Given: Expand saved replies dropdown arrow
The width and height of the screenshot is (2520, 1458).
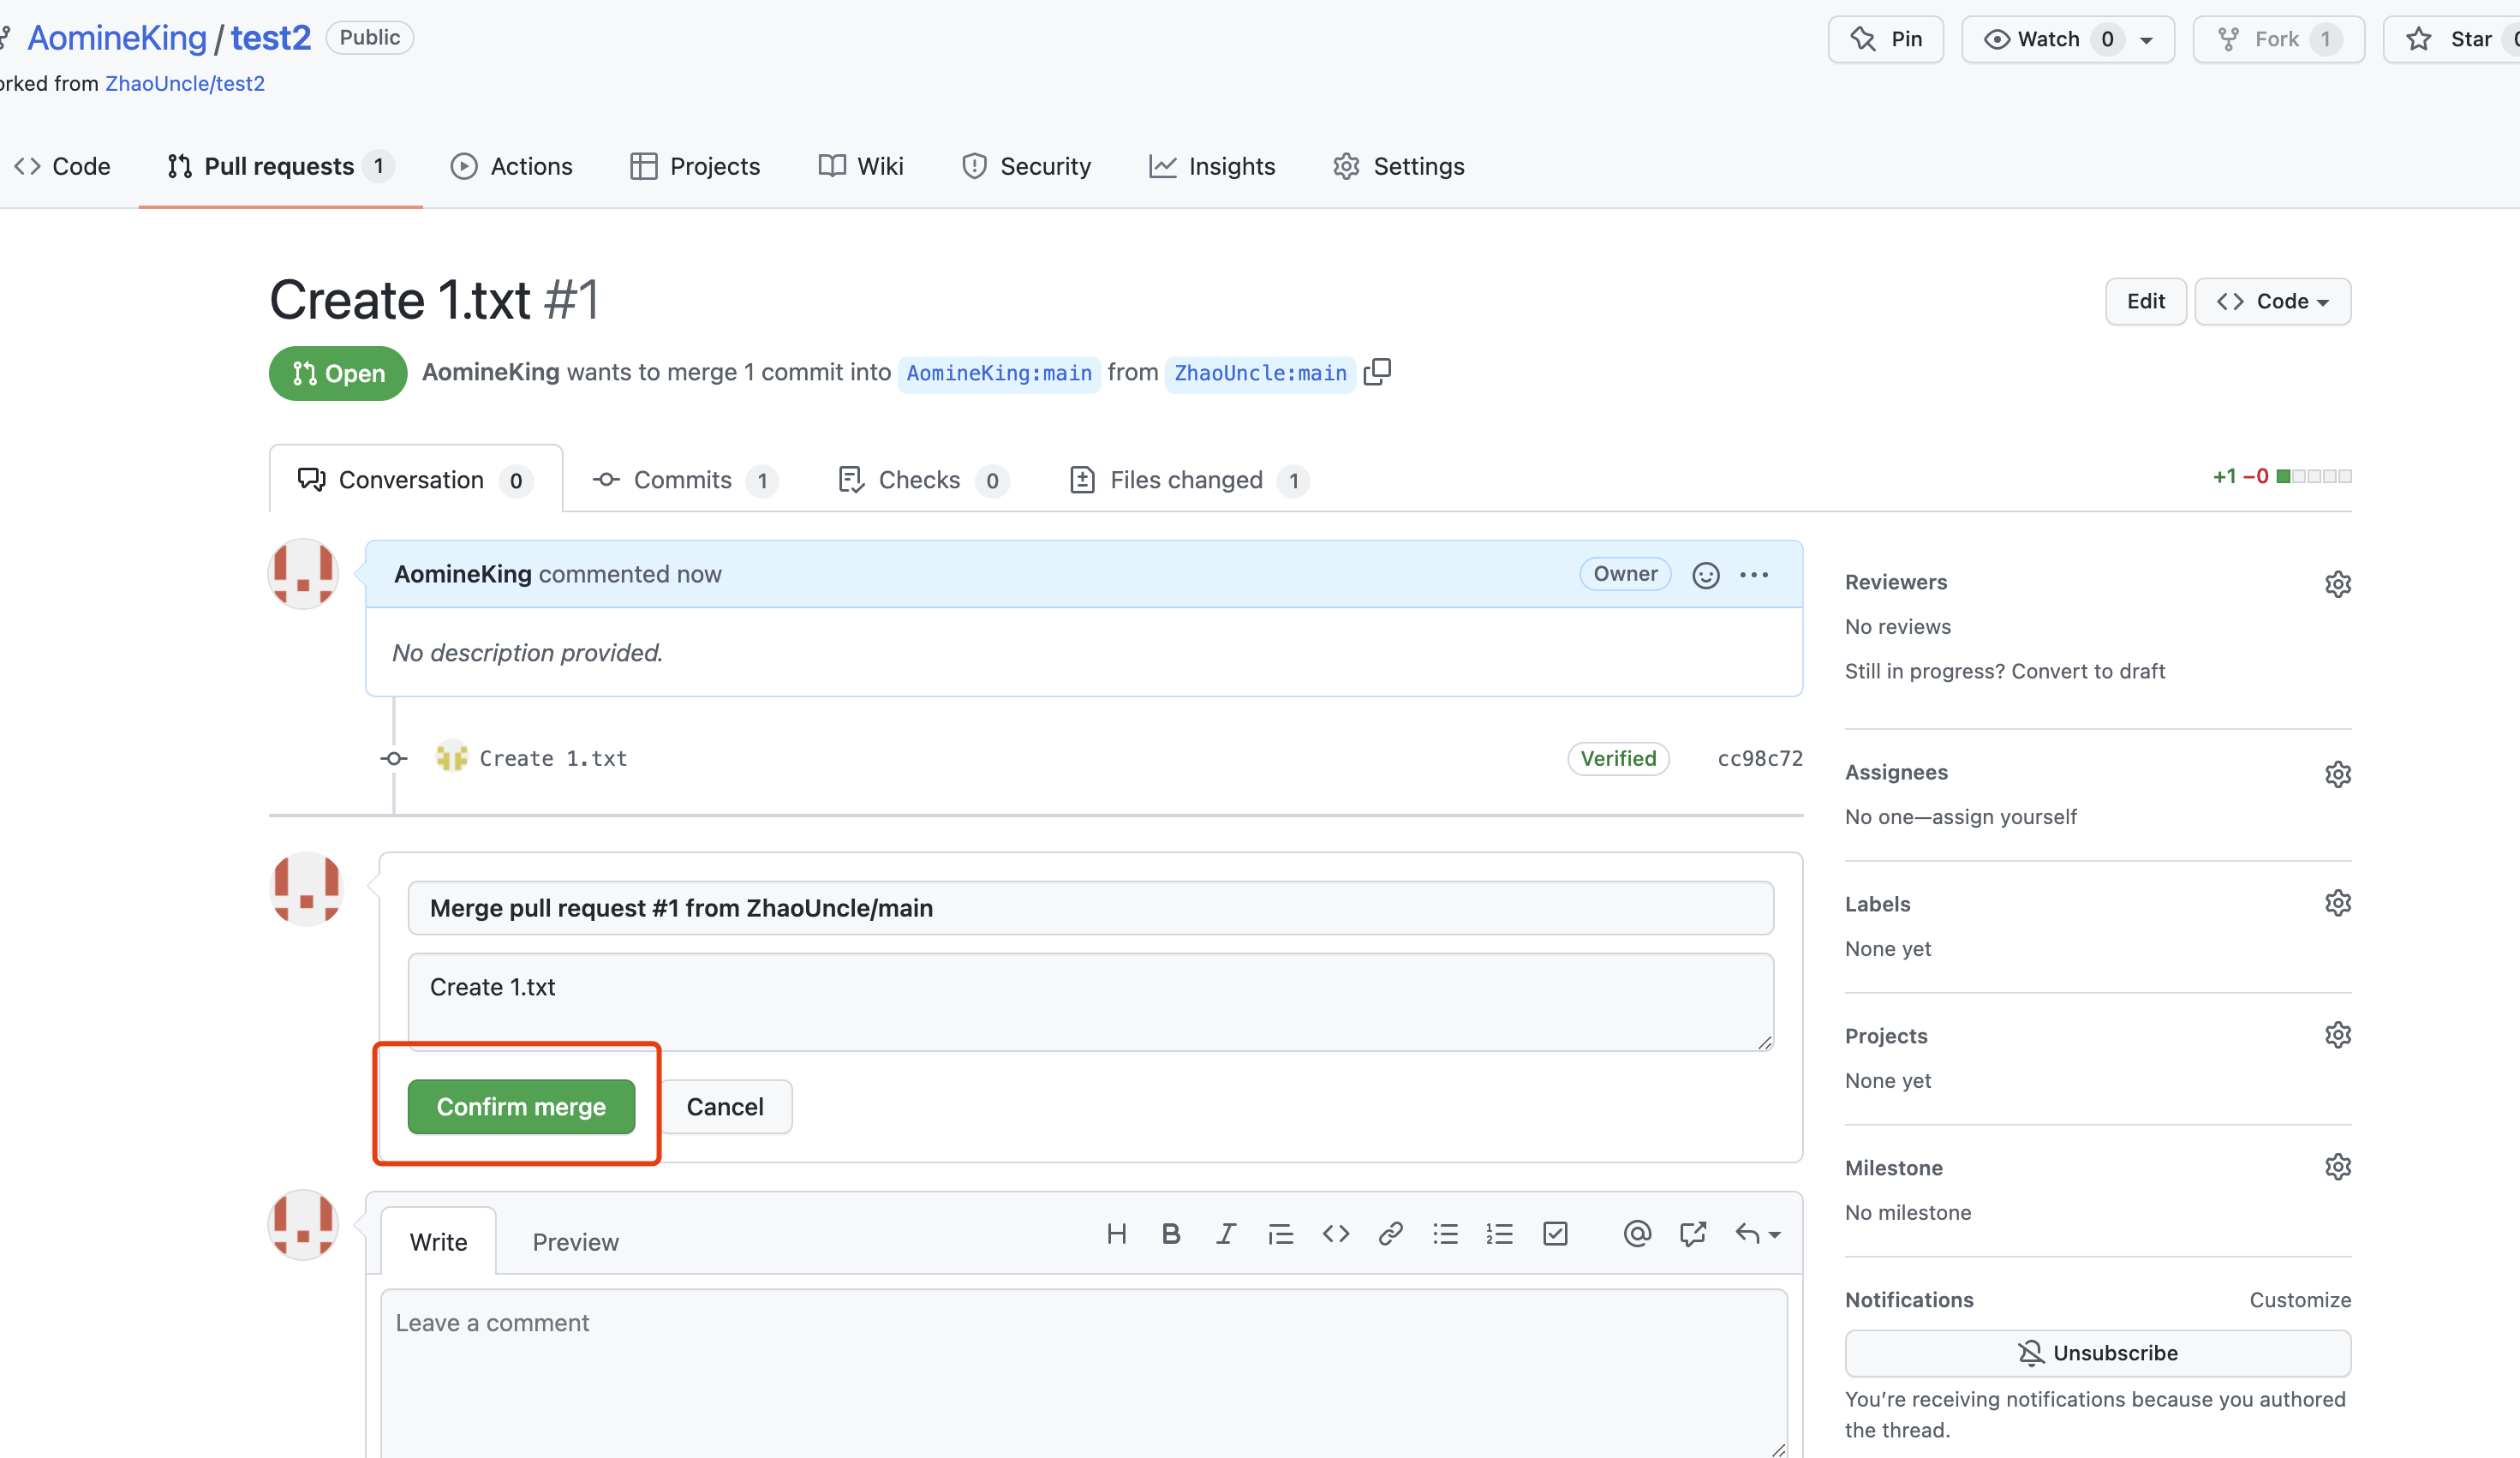Looking at the screenshot, I should [x=1774, y=1235].
